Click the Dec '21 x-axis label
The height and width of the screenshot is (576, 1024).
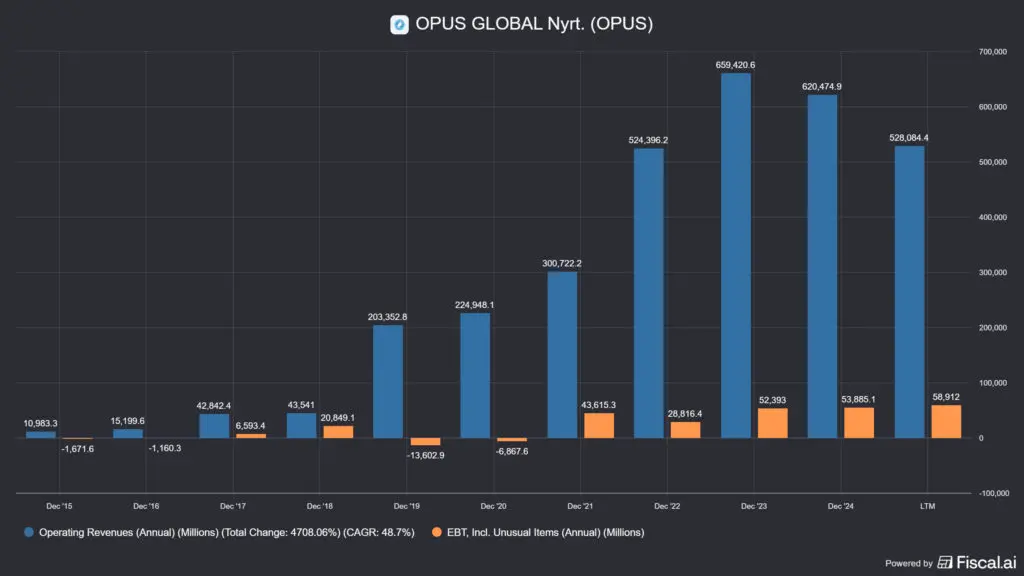[x=580, y=506]
